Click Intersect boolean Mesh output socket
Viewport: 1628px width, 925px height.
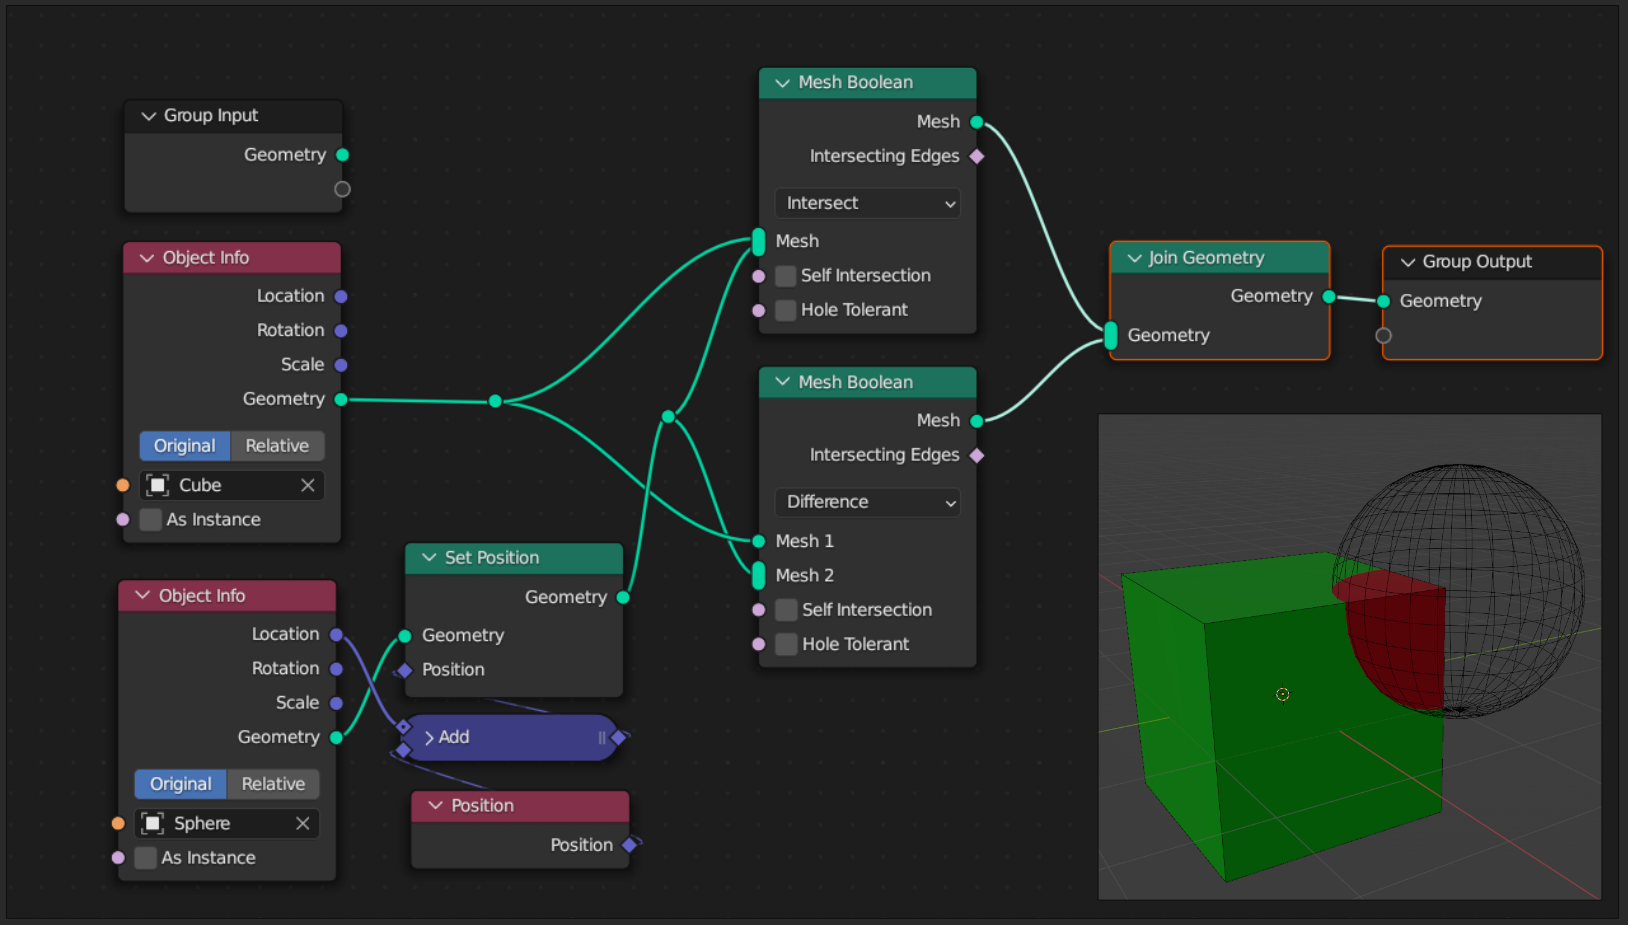(x=977, y=122)
